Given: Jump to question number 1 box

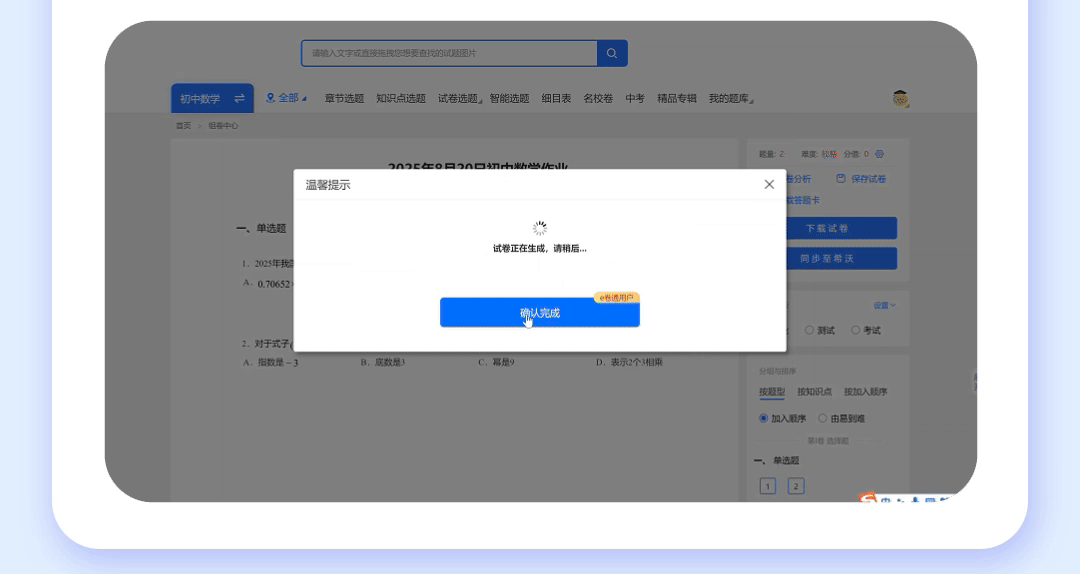Looking at the screenshot, I should click(x=768, y=486).
